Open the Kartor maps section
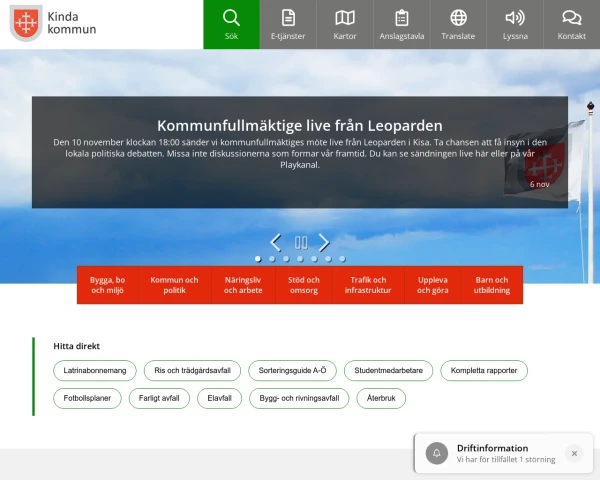 (x=345, y=24)
